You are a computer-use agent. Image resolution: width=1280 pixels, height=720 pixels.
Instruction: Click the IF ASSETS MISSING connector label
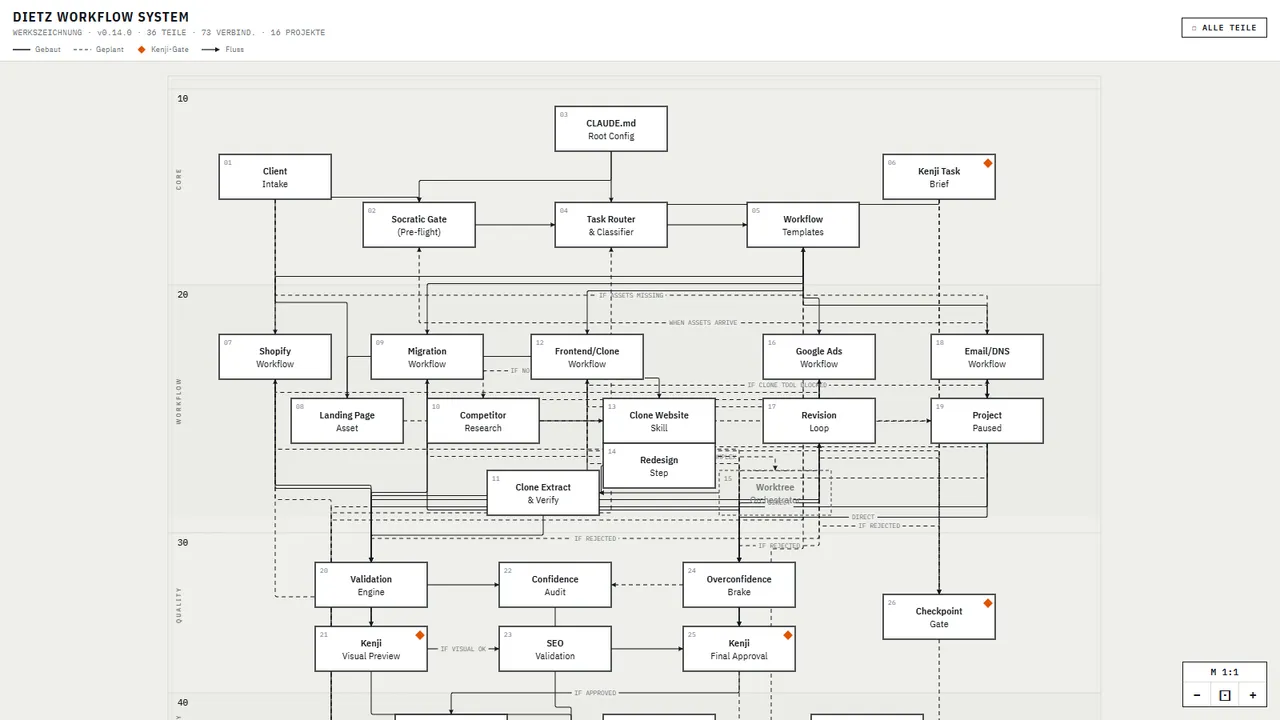coord(631,296)
